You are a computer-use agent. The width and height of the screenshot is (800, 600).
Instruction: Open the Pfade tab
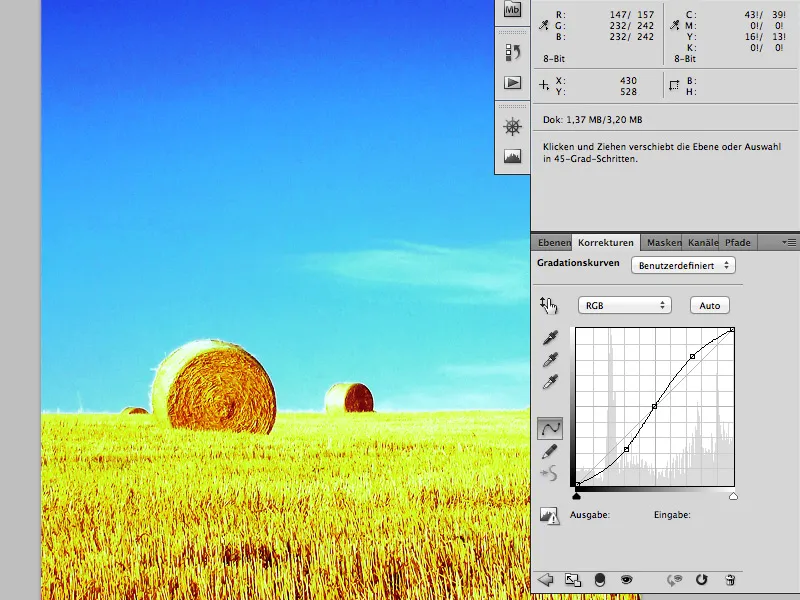click(x=738, y=242)
